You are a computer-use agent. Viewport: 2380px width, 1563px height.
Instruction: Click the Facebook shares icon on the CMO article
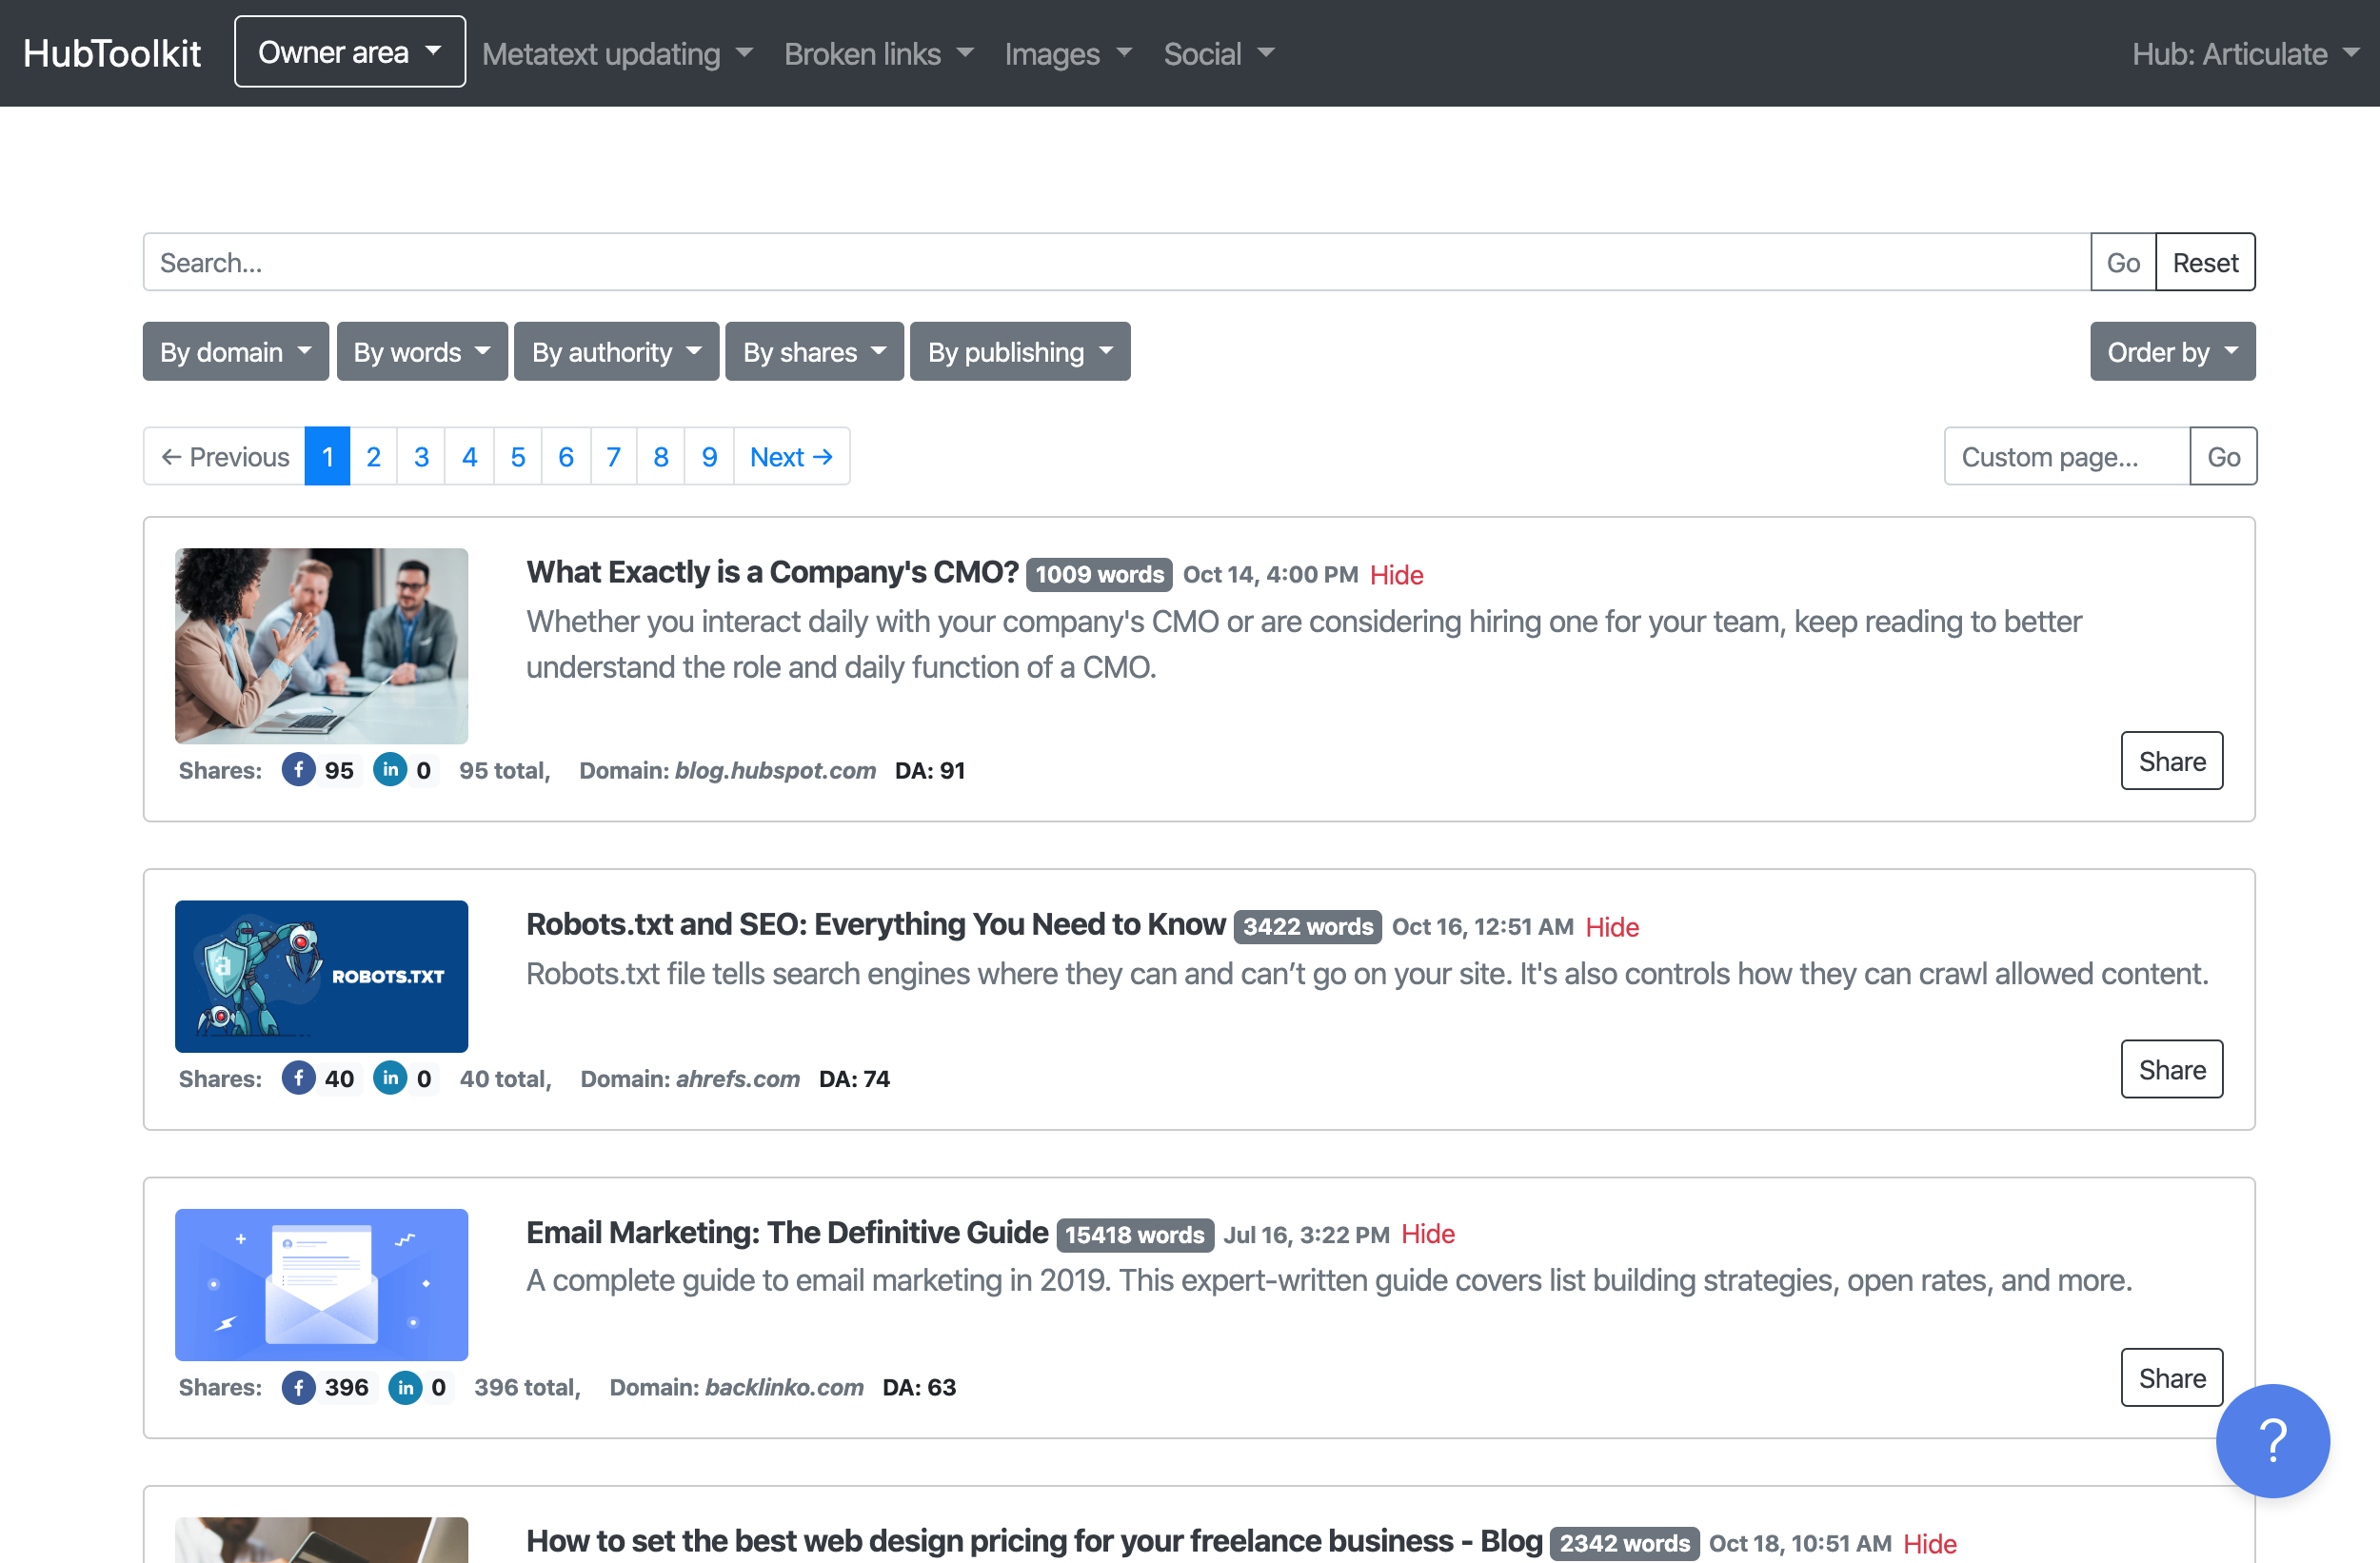[x=298, y=770]
